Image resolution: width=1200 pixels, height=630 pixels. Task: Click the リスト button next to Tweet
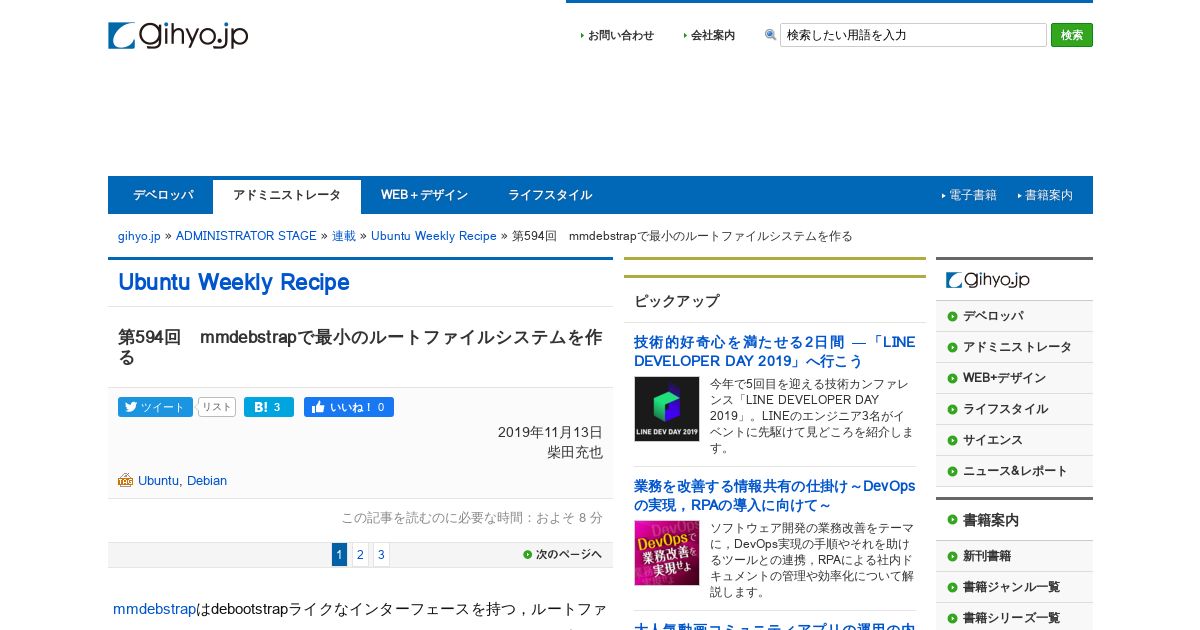pos(217,407)
